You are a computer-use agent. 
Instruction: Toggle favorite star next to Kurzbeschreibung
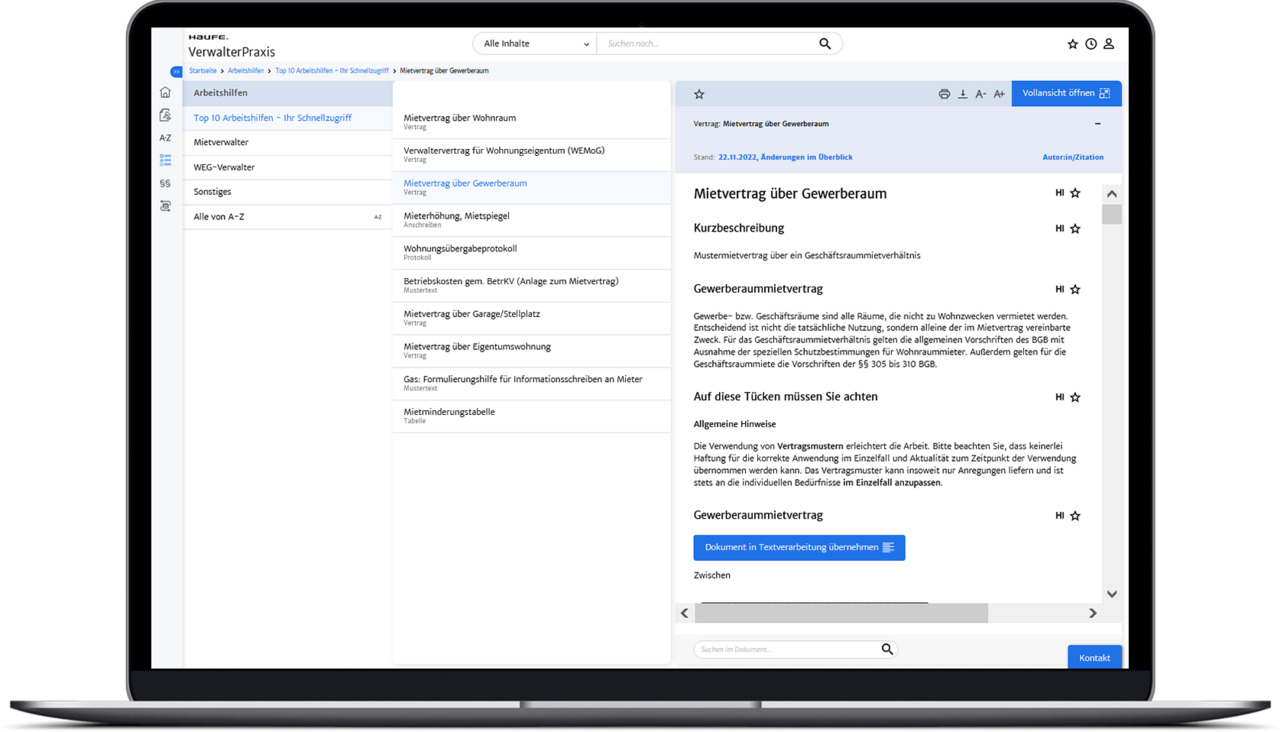coord(1075,229)
